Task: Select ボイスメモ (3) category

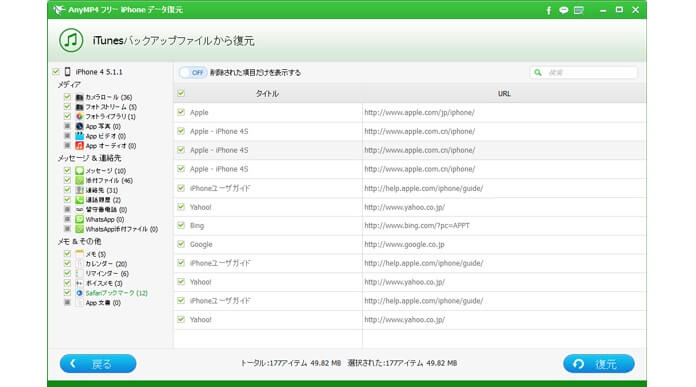Action: 104,284
